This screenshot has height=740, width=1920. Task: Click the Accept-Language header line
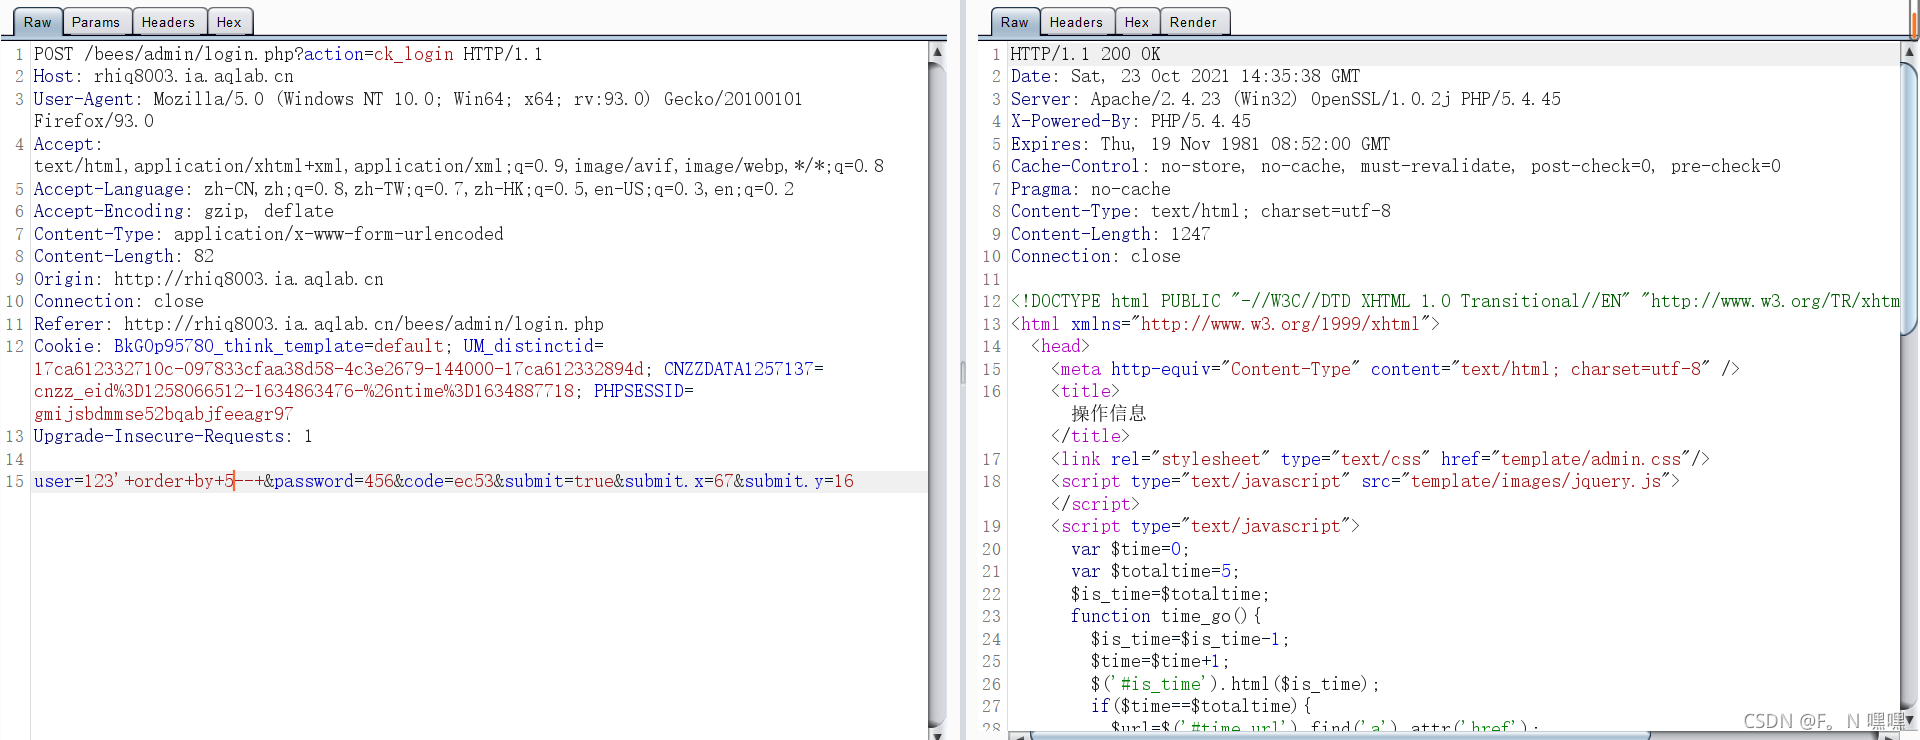pyautogui.click(x=414, y=189)
